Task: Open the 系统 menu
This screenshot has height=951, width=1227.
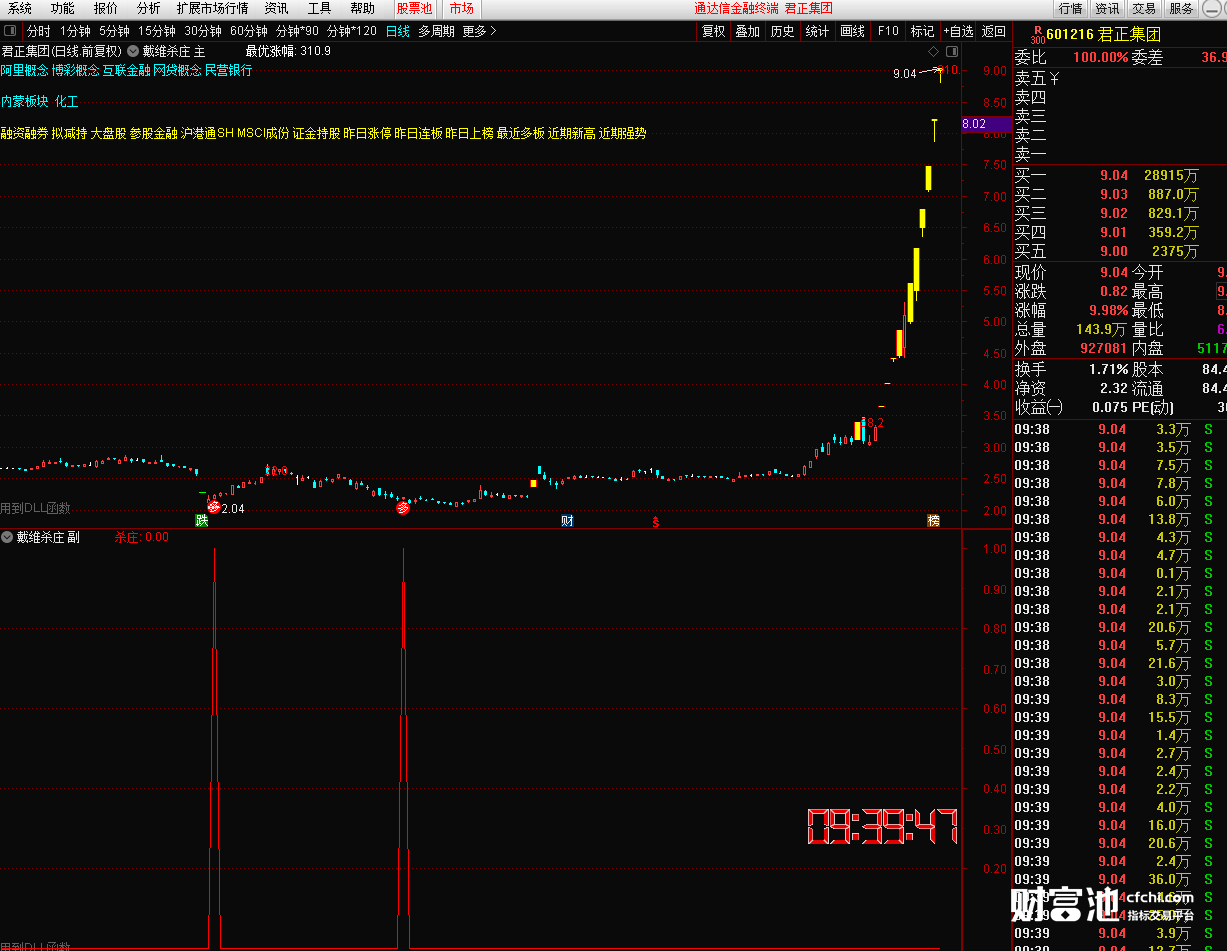Action: [x=20, y=8]
